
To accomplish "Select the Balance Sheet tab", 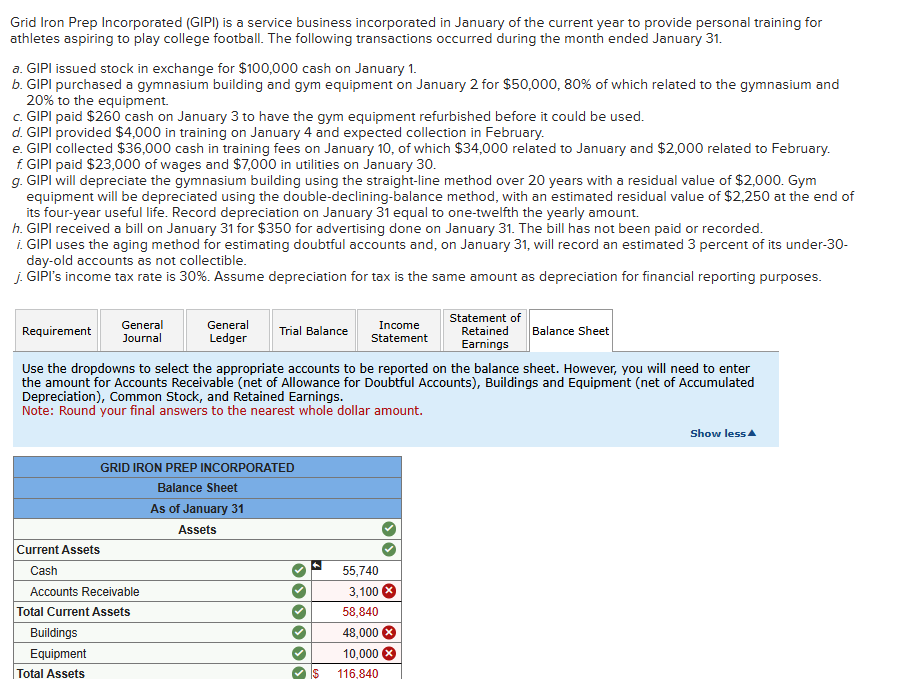I will tap(570, 331).
